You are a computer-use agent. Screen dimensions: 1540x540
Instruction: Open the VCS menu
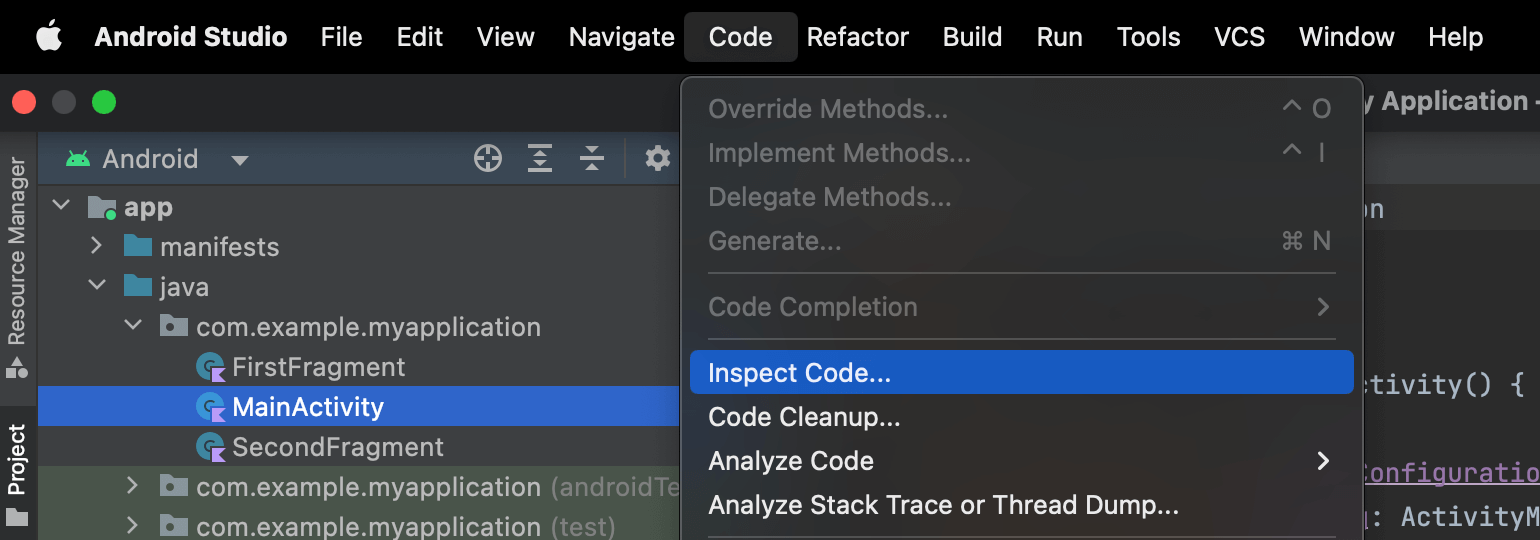1240,37
